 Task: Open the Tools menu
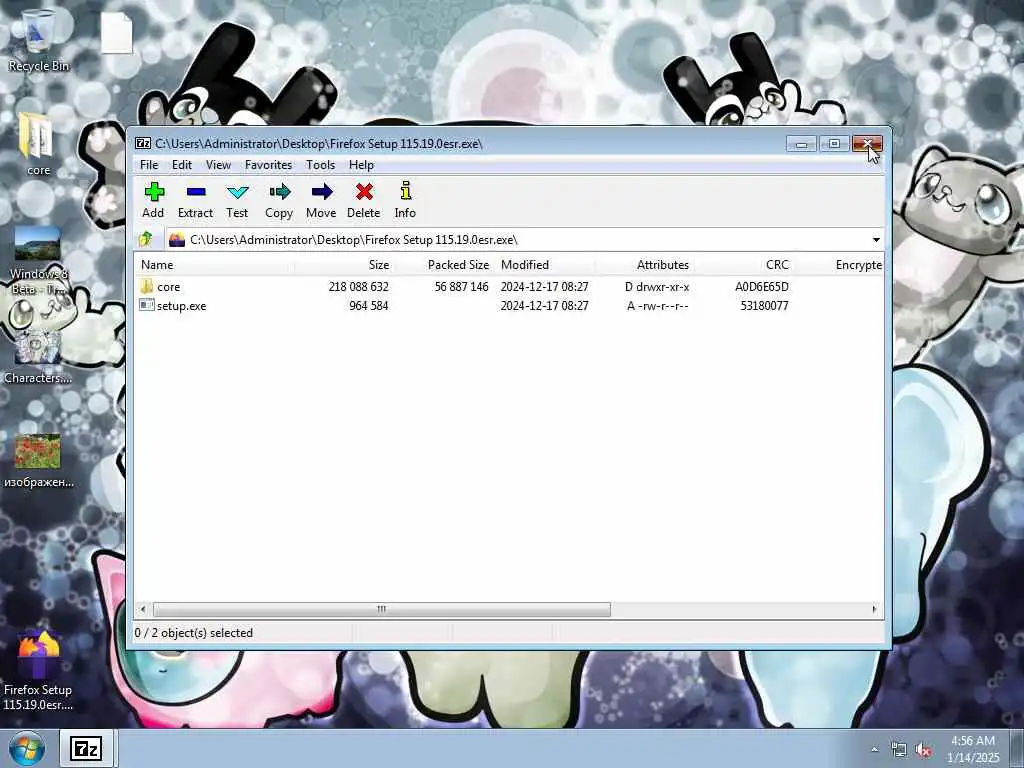click(320, 165)
